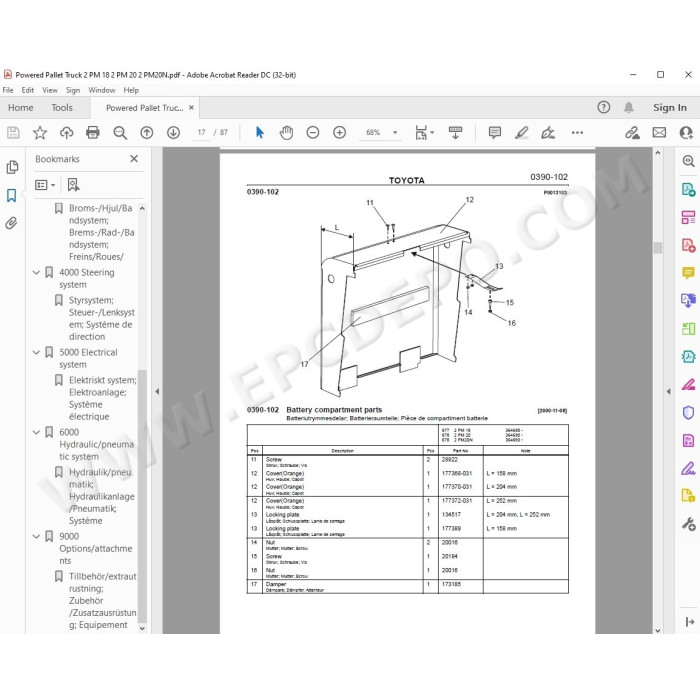Screen dimensions: 700x700
Task: Show more tools ellipsis
Action: point(577,133)
